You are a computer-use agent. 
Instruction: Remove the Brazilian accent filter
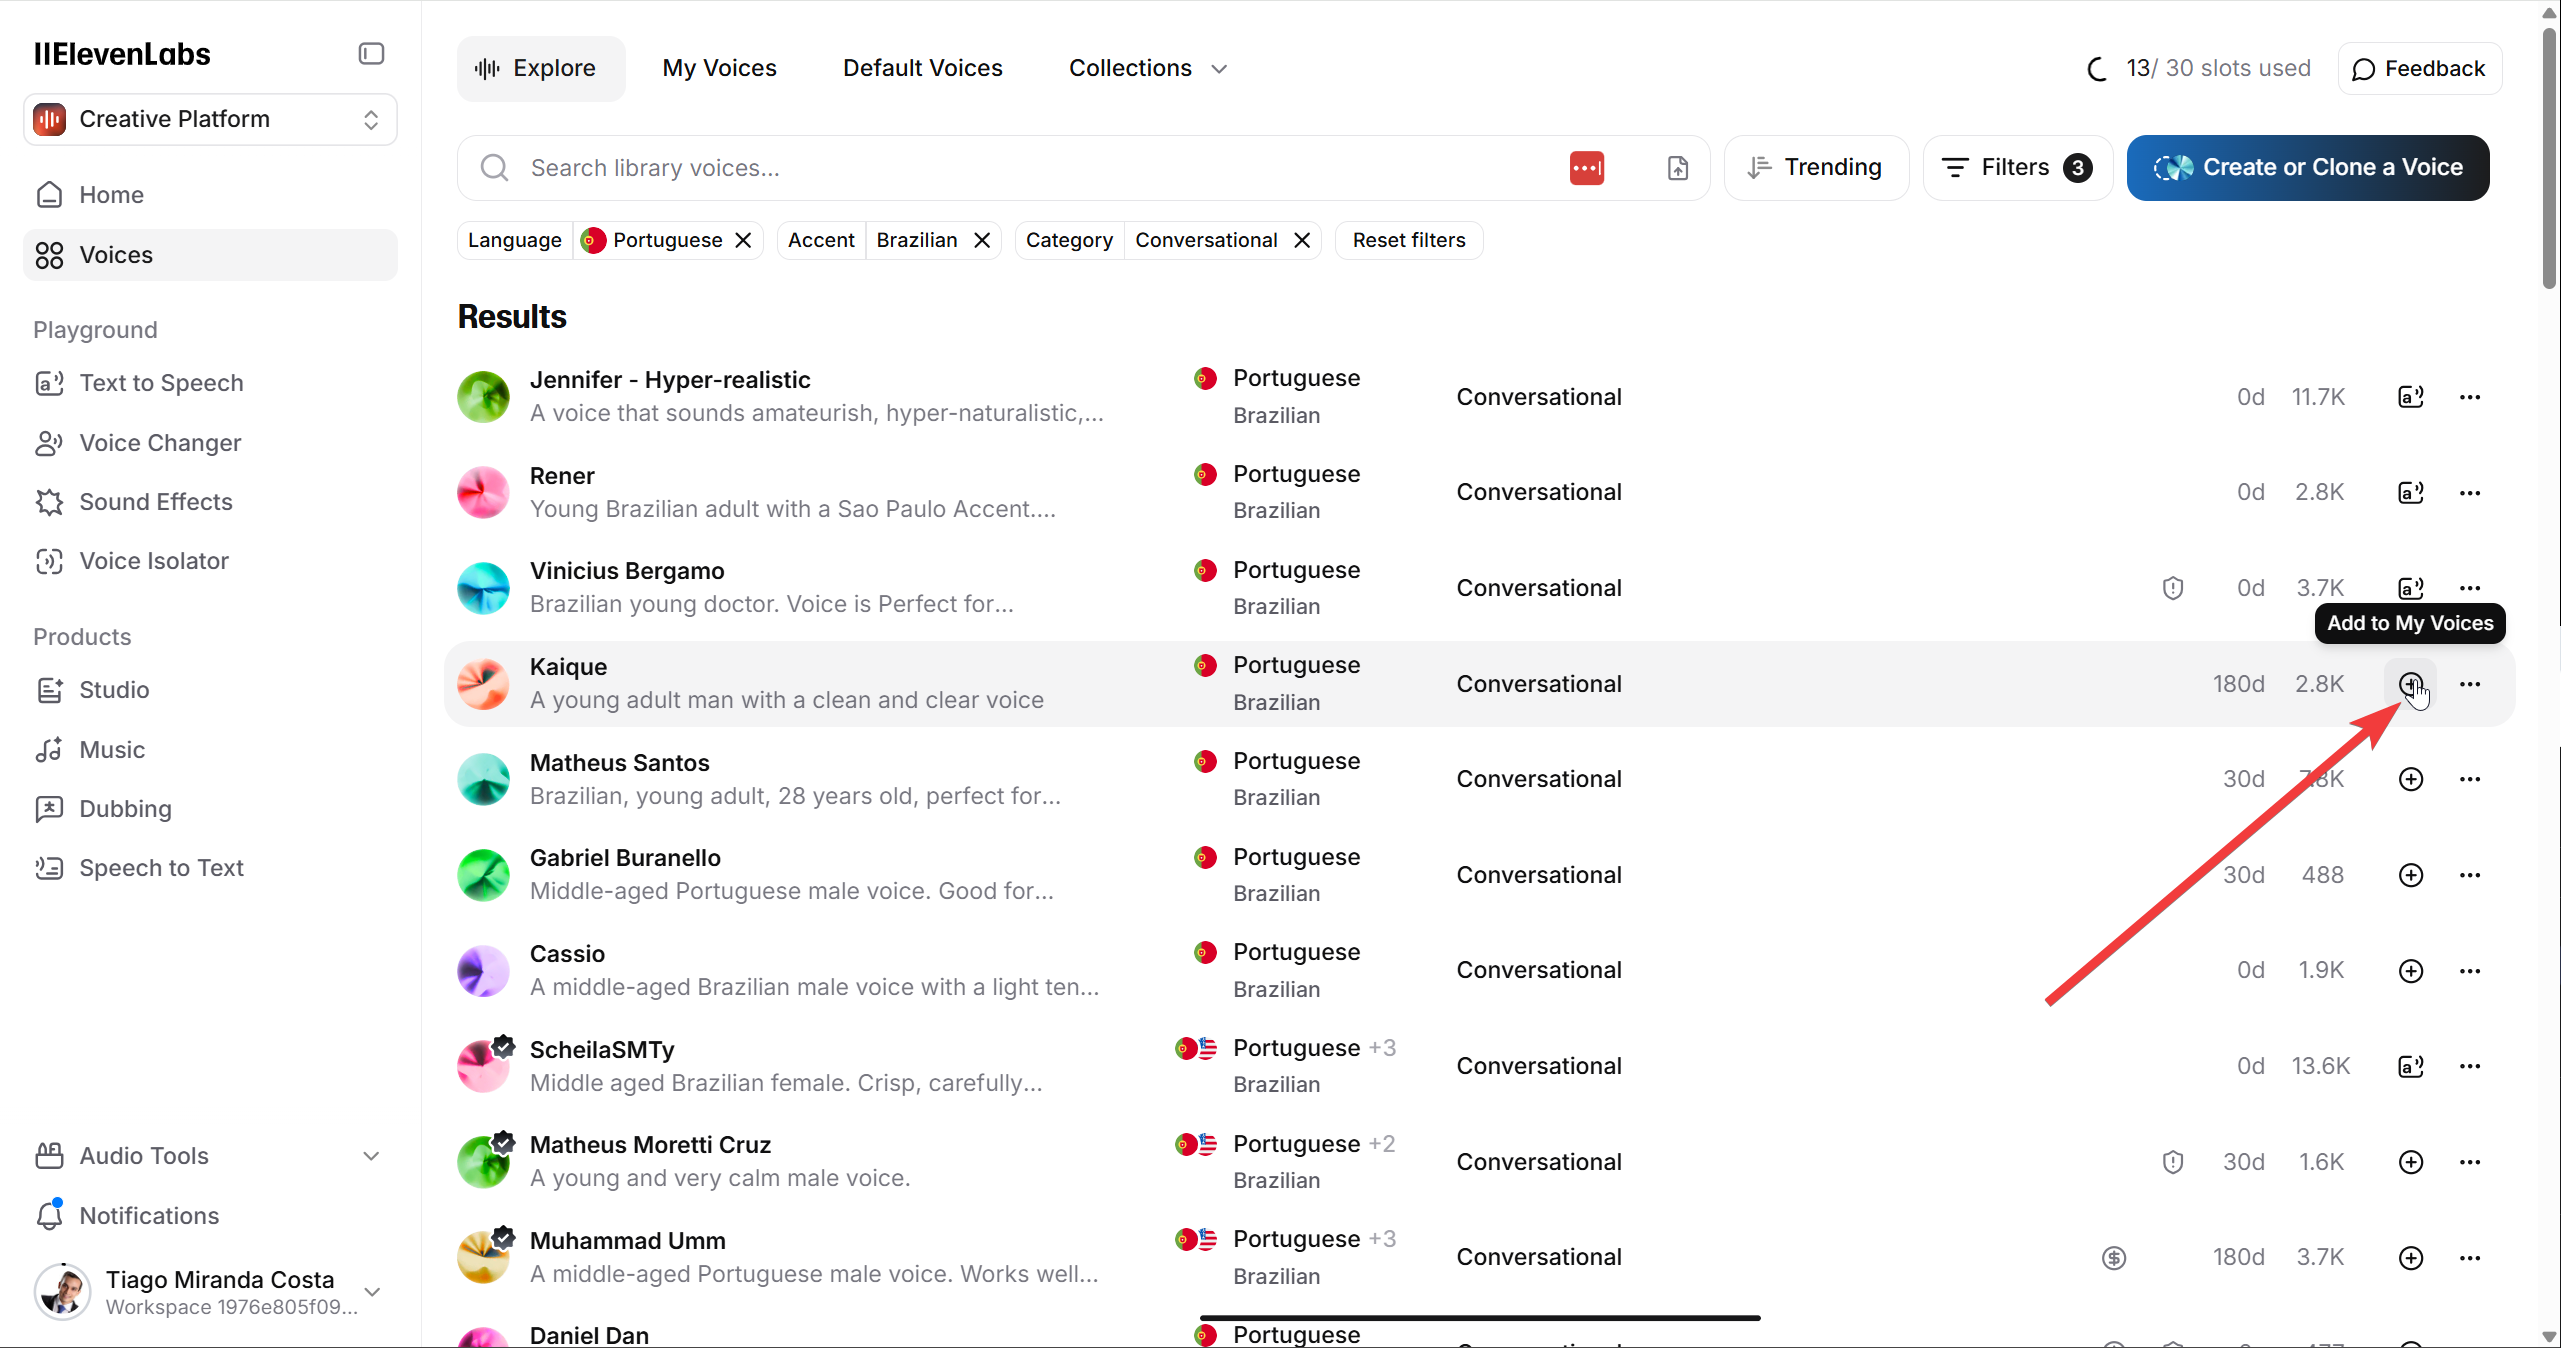point(981,240)
